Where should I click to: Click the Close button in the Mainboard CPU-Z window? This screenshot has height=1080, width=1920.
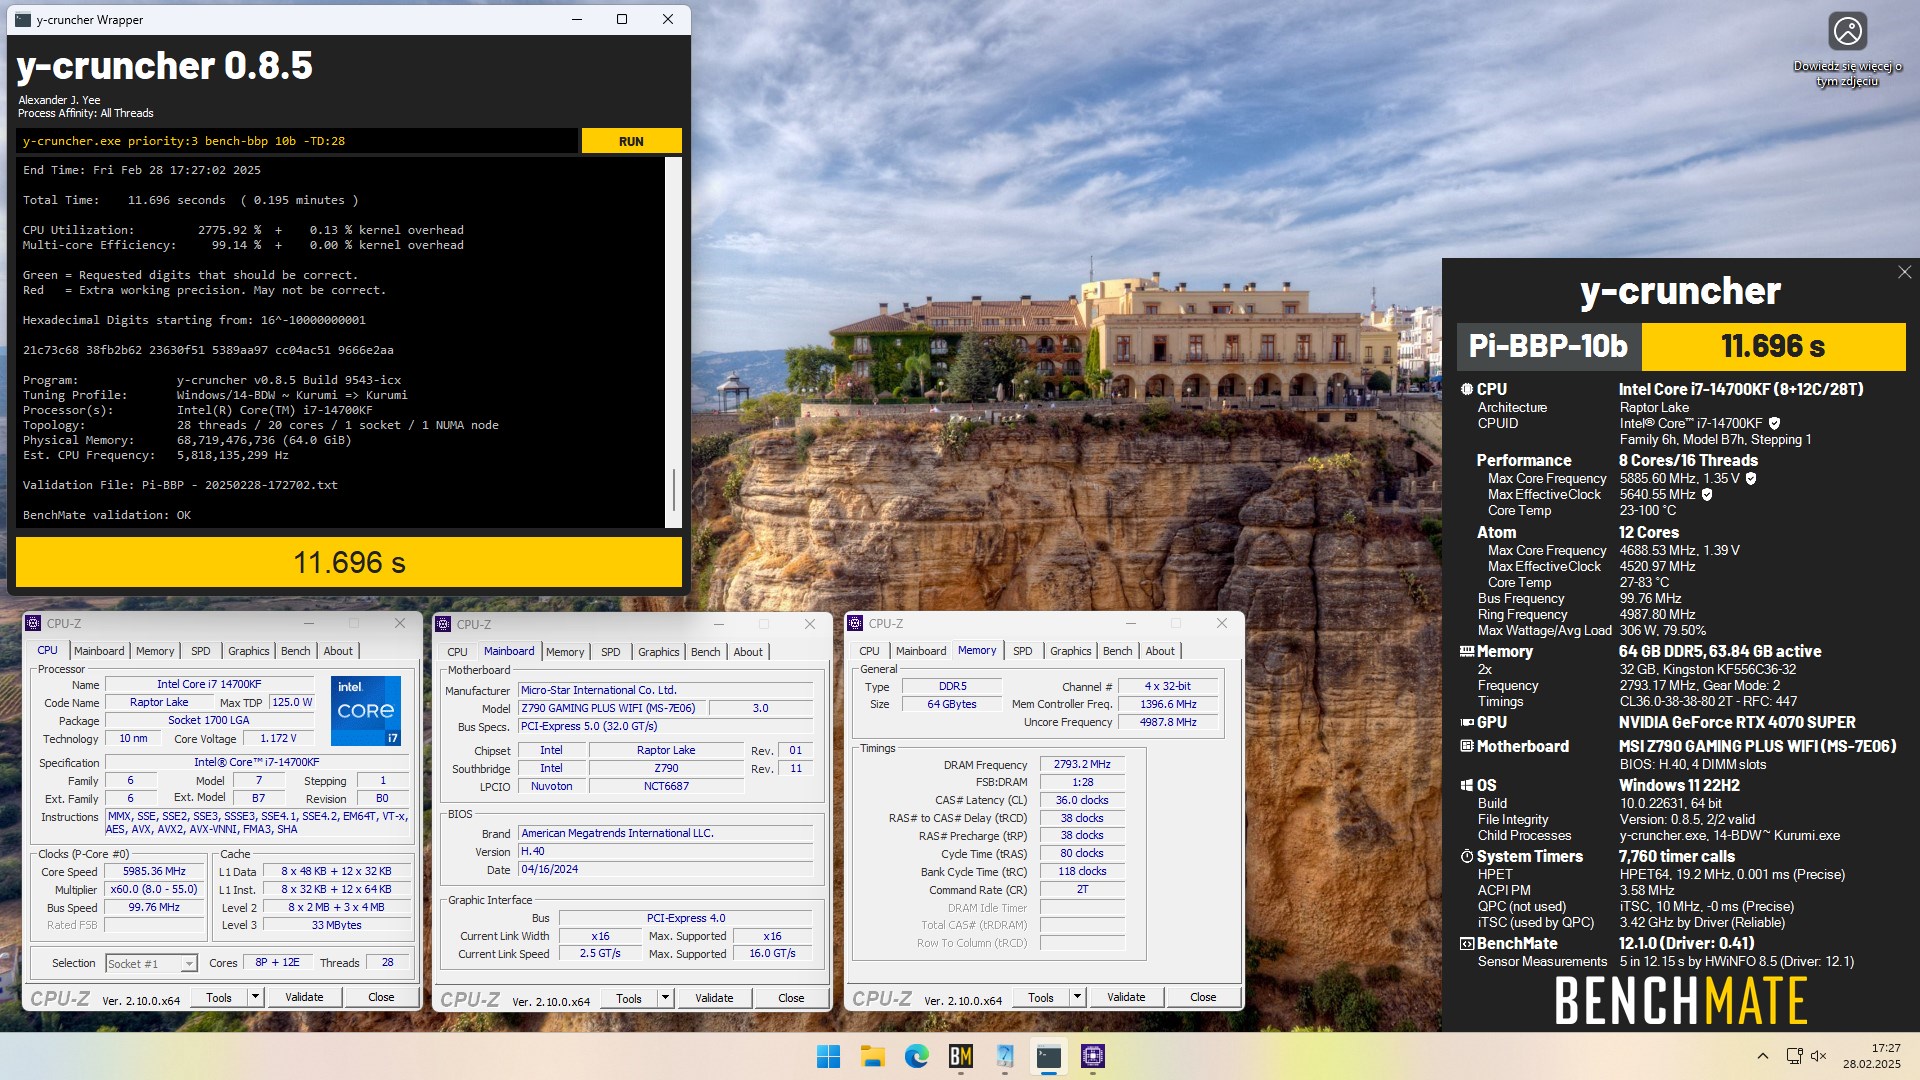791,998
